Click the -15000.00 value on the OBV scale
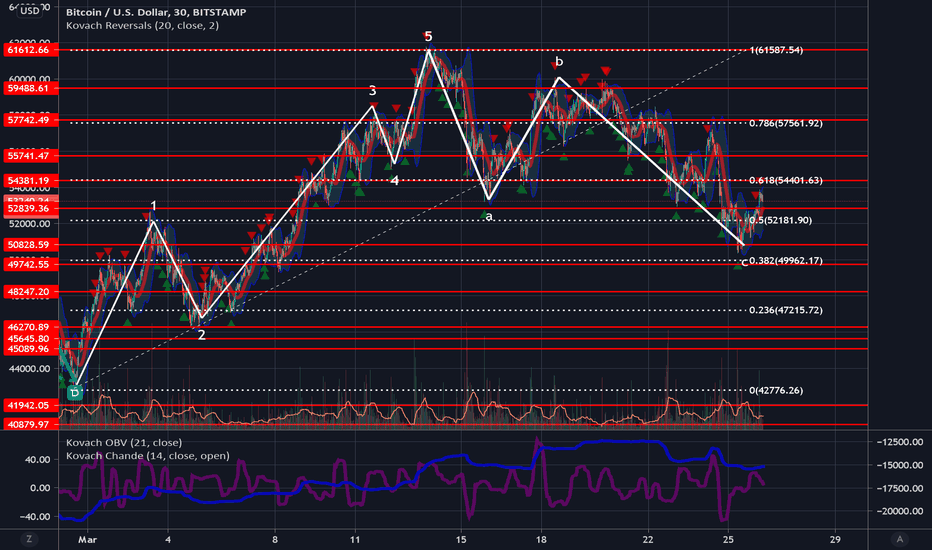This screenshot has width=932, height=550. point(900,465)
